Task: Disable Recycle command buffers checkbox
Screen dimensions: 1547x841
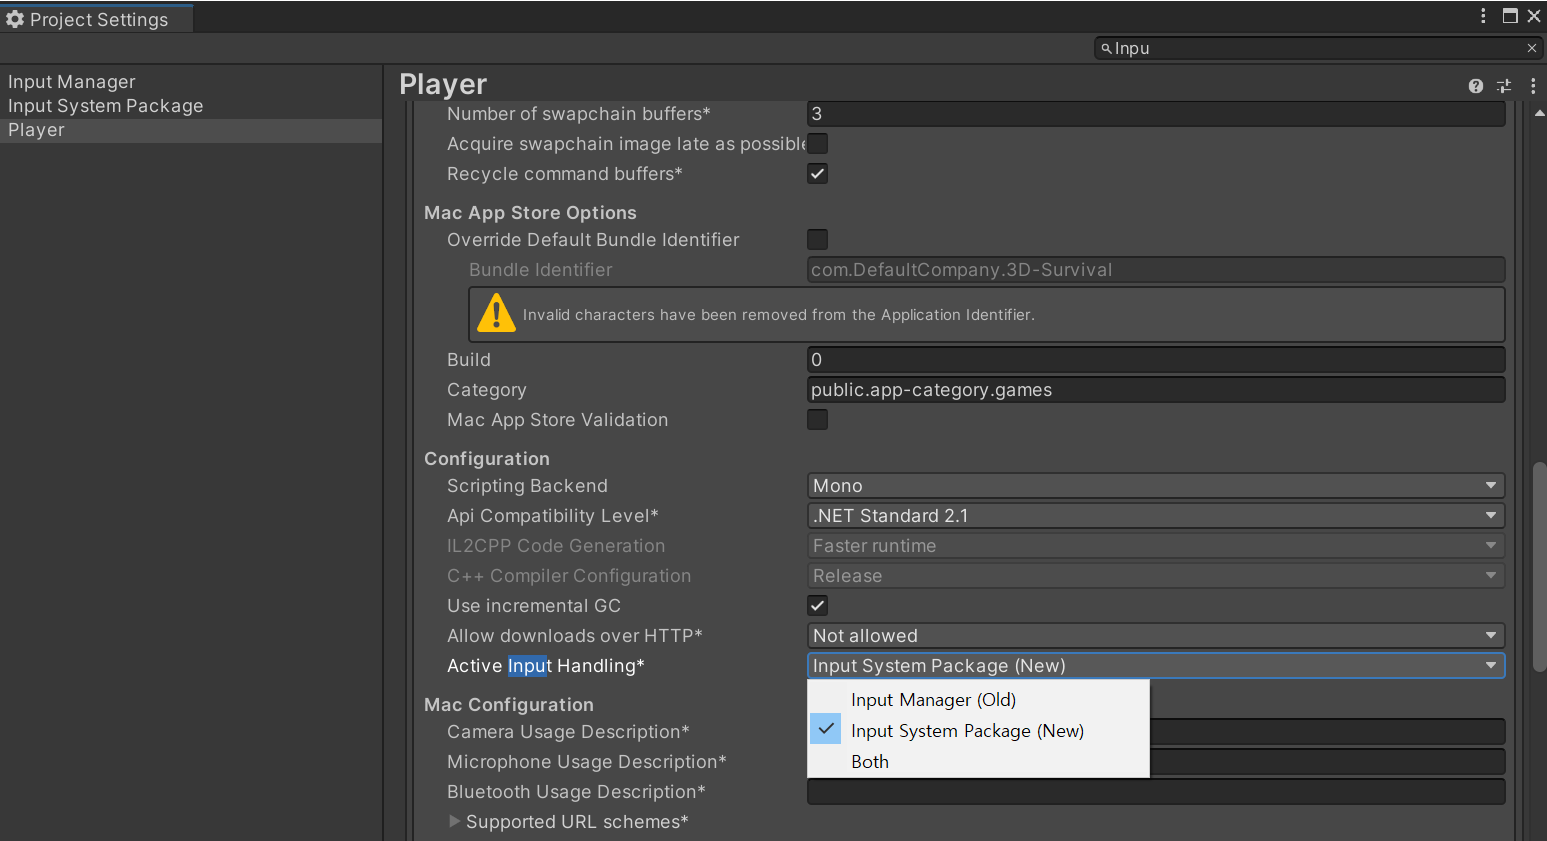Action: (x=817, y=174)
